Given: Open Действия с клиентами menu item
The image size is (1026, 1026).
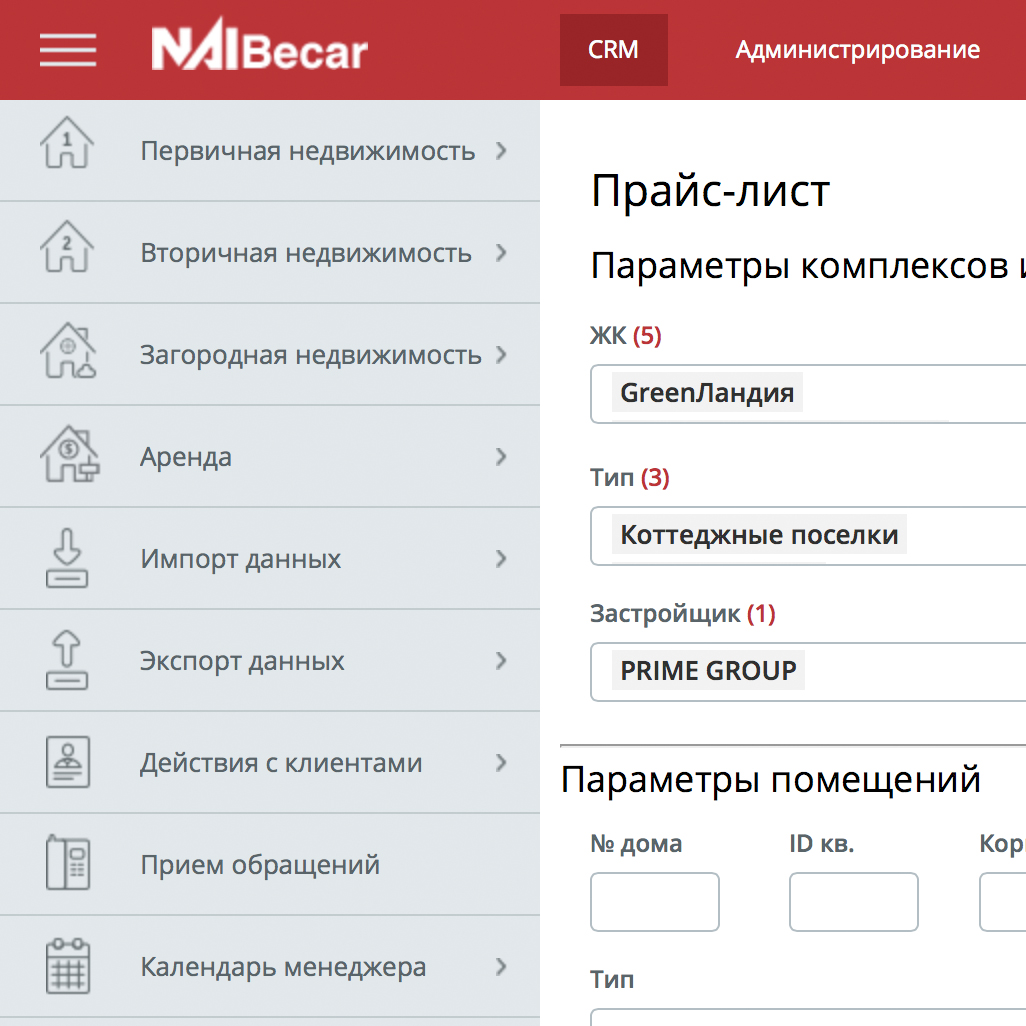Looking at the screenshot, I should pos(270,763).
